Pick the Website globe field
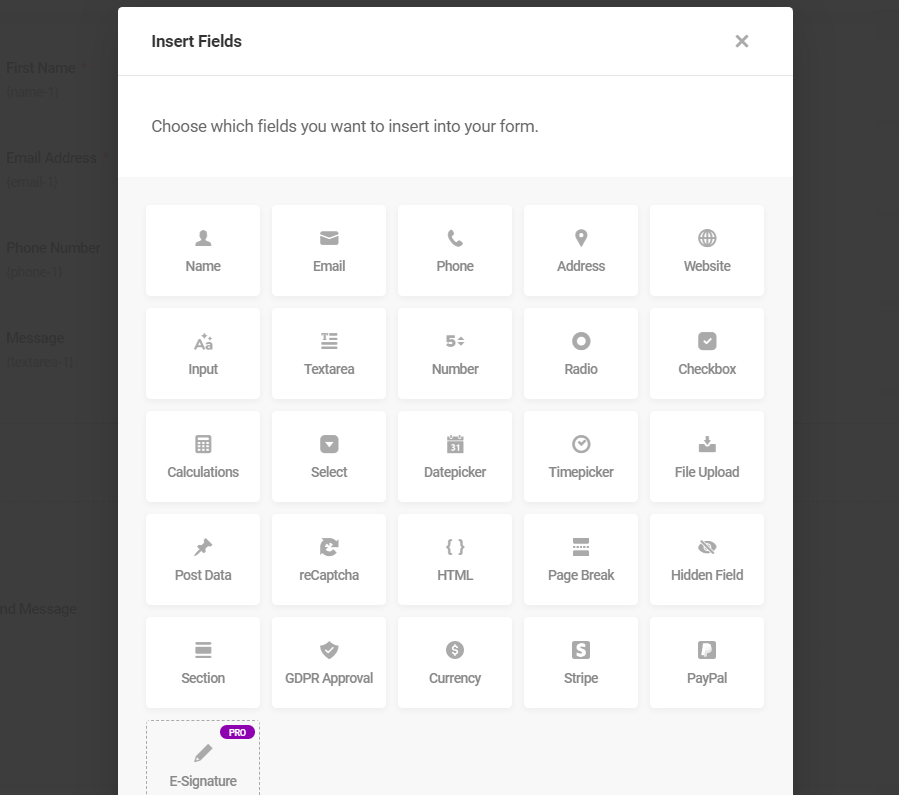Screen dimensions: 899x795 (x=707, y=250)
